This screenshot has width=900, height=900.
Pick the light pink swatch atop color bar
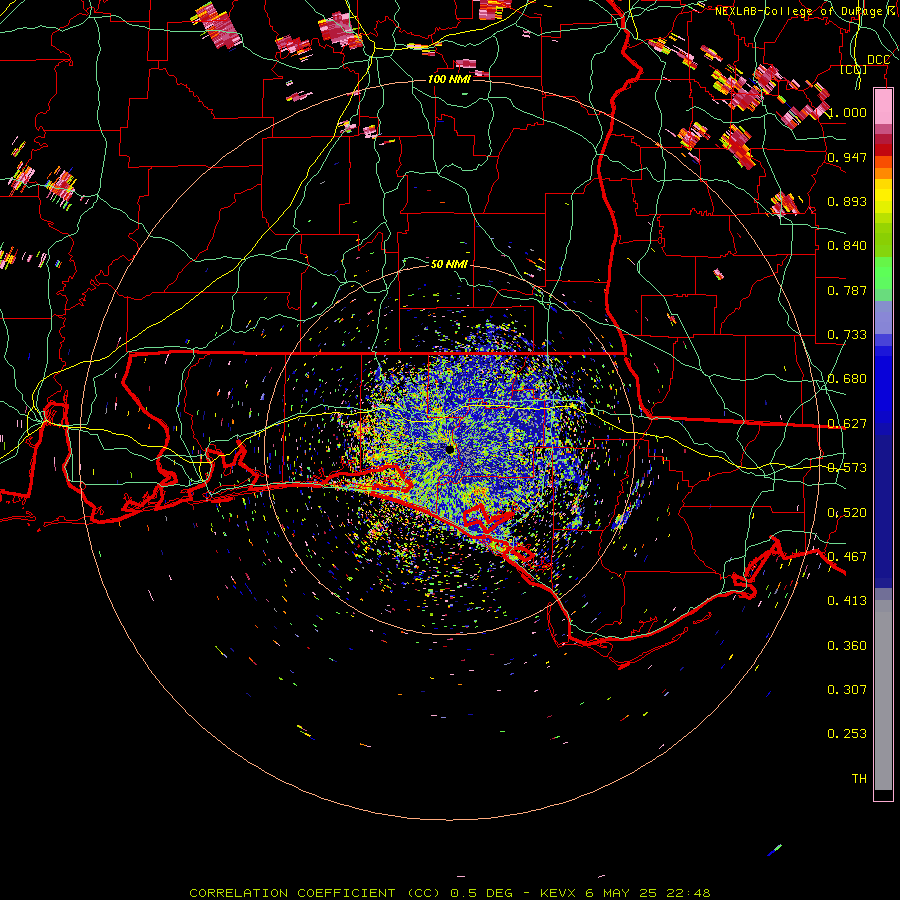coord(883,106)
